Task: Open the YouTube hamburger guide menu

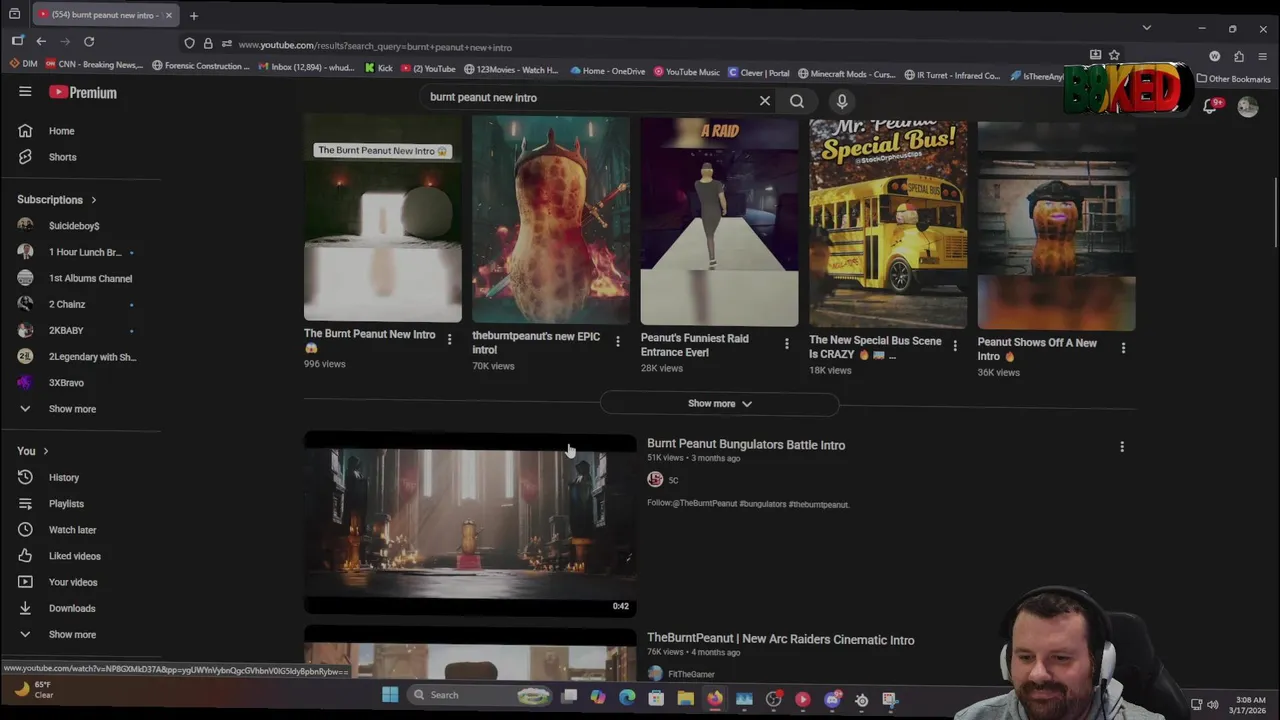Action: (25, 92)
